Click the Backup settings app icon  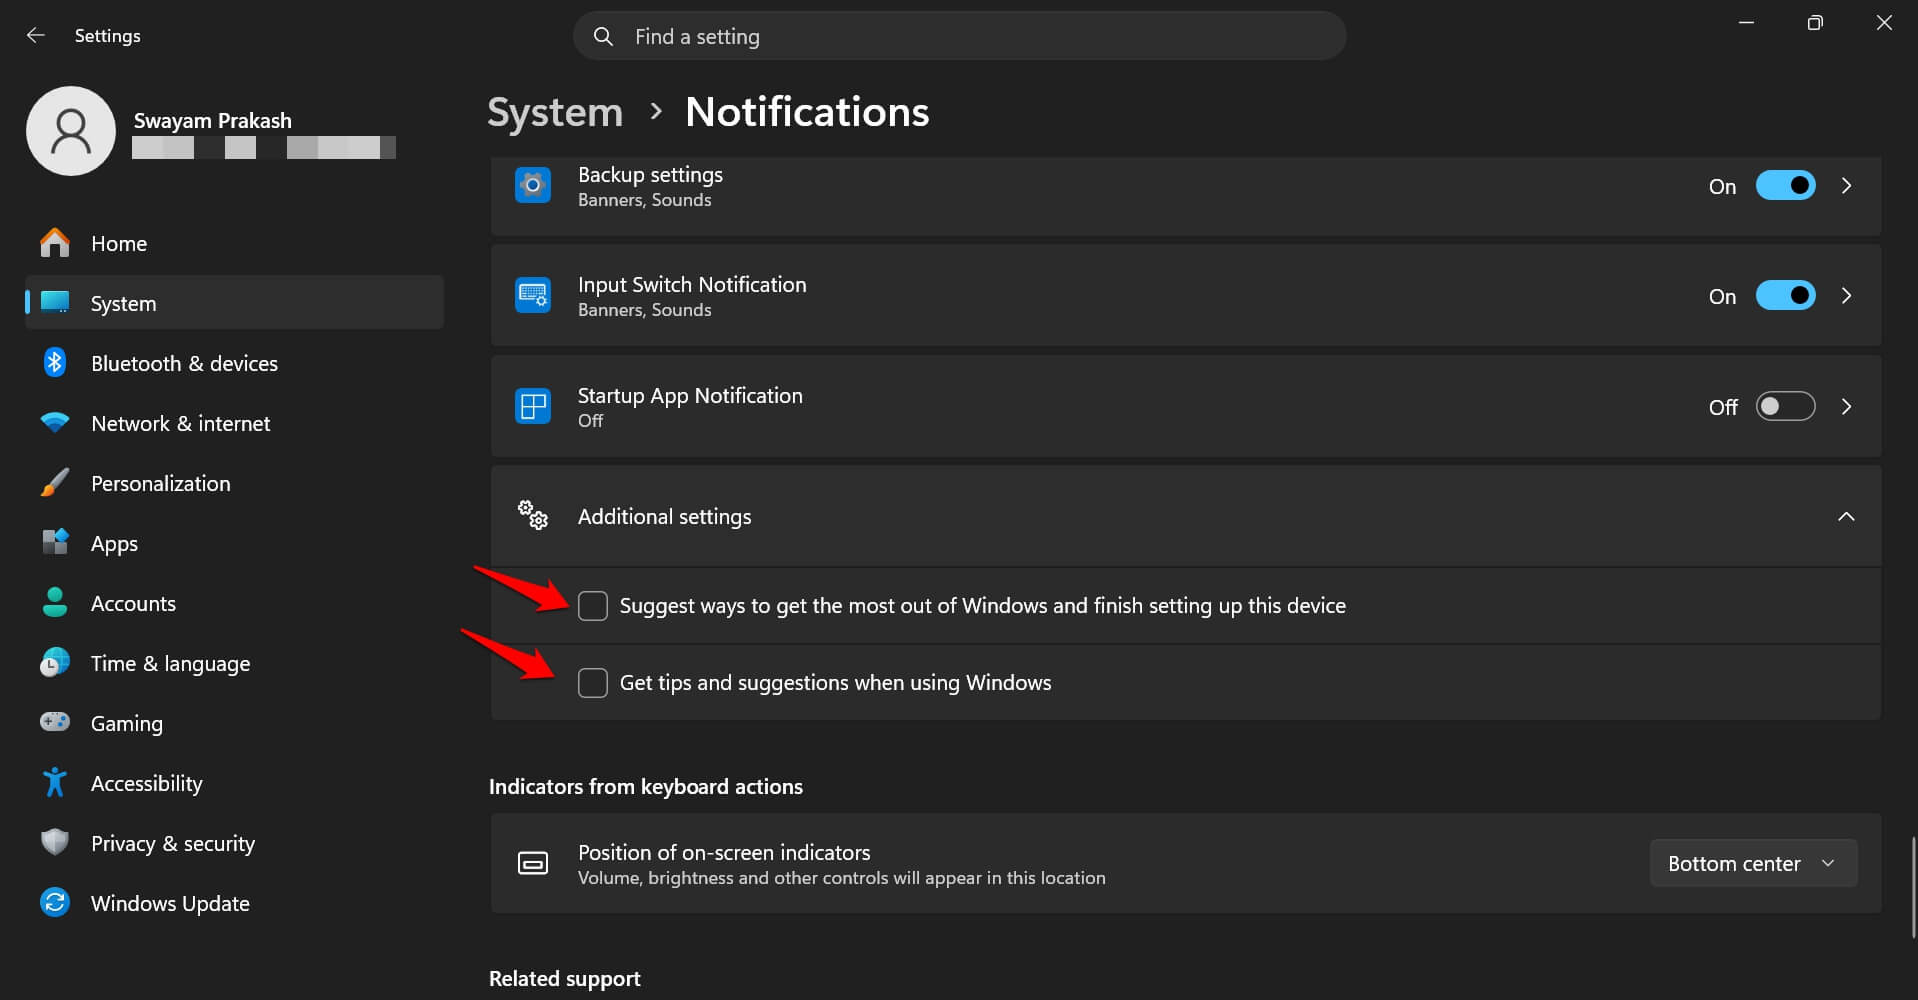click(533, 185)
